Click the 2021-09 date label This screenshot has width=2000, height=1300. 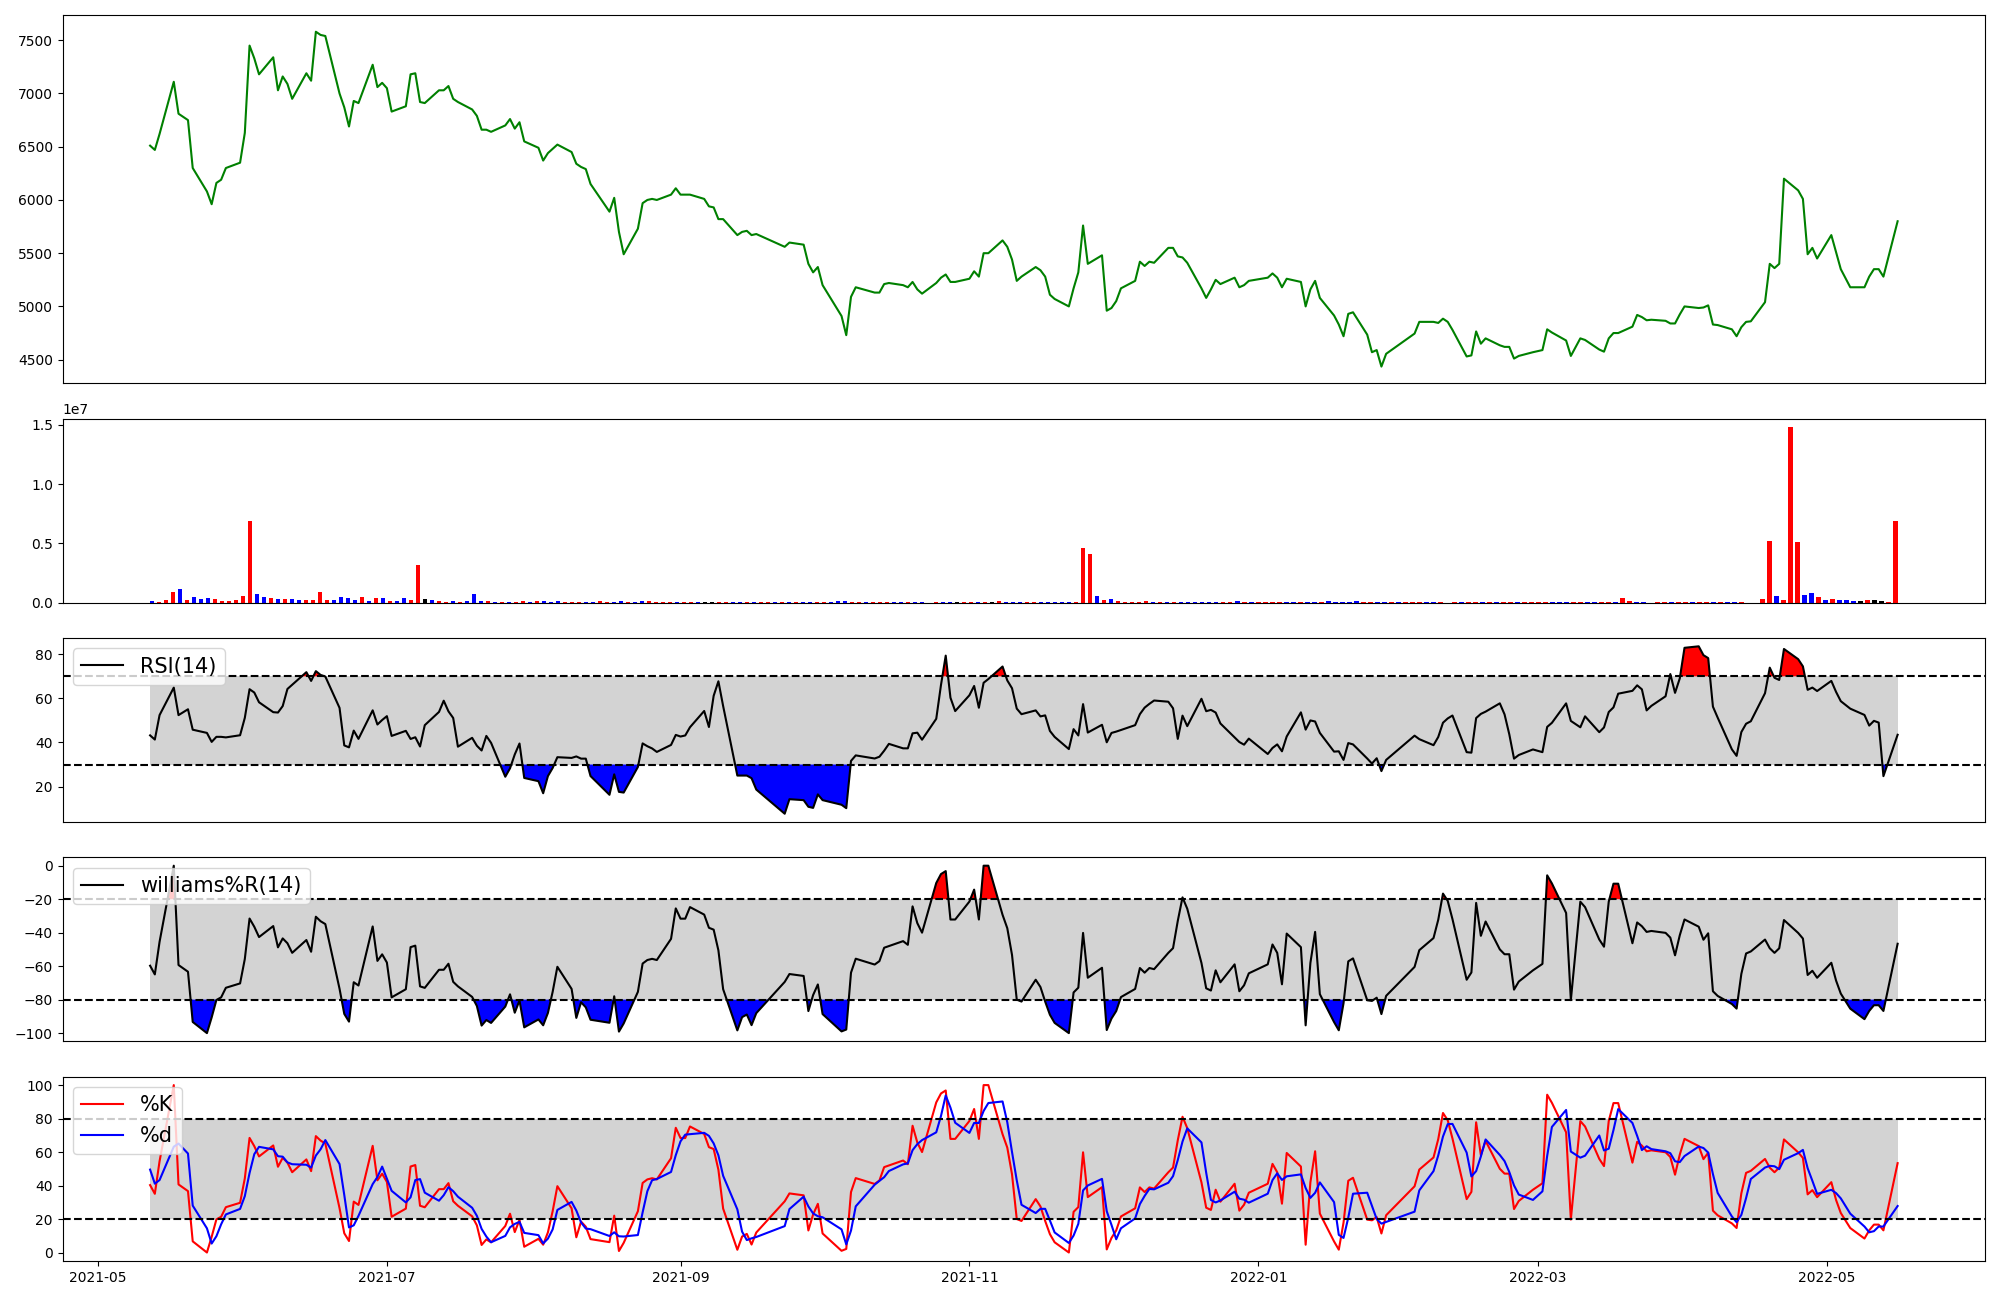(681, 1277)
